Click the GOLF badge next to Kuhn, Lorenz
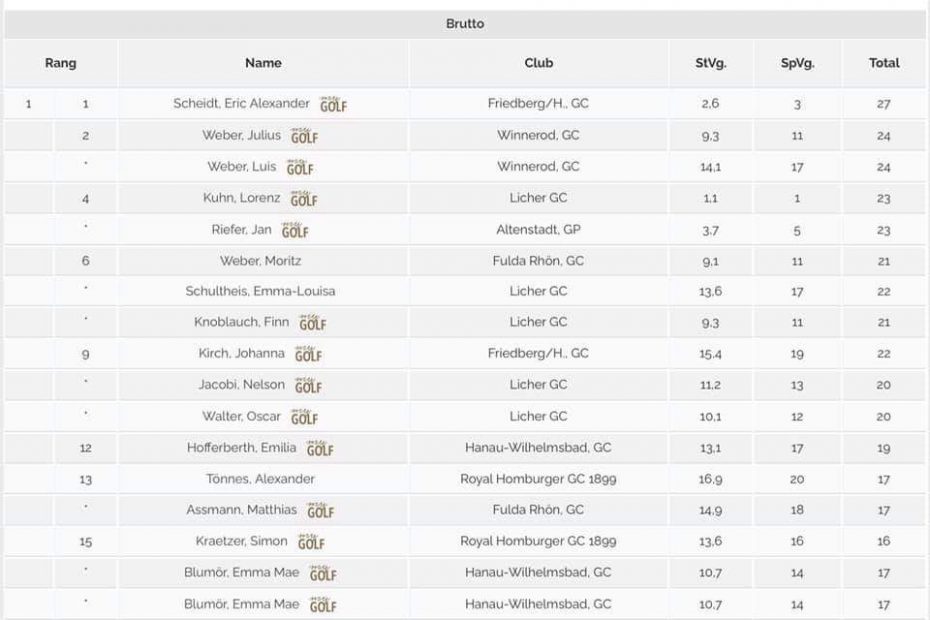 pyautogui.click(x=304, y=199)
